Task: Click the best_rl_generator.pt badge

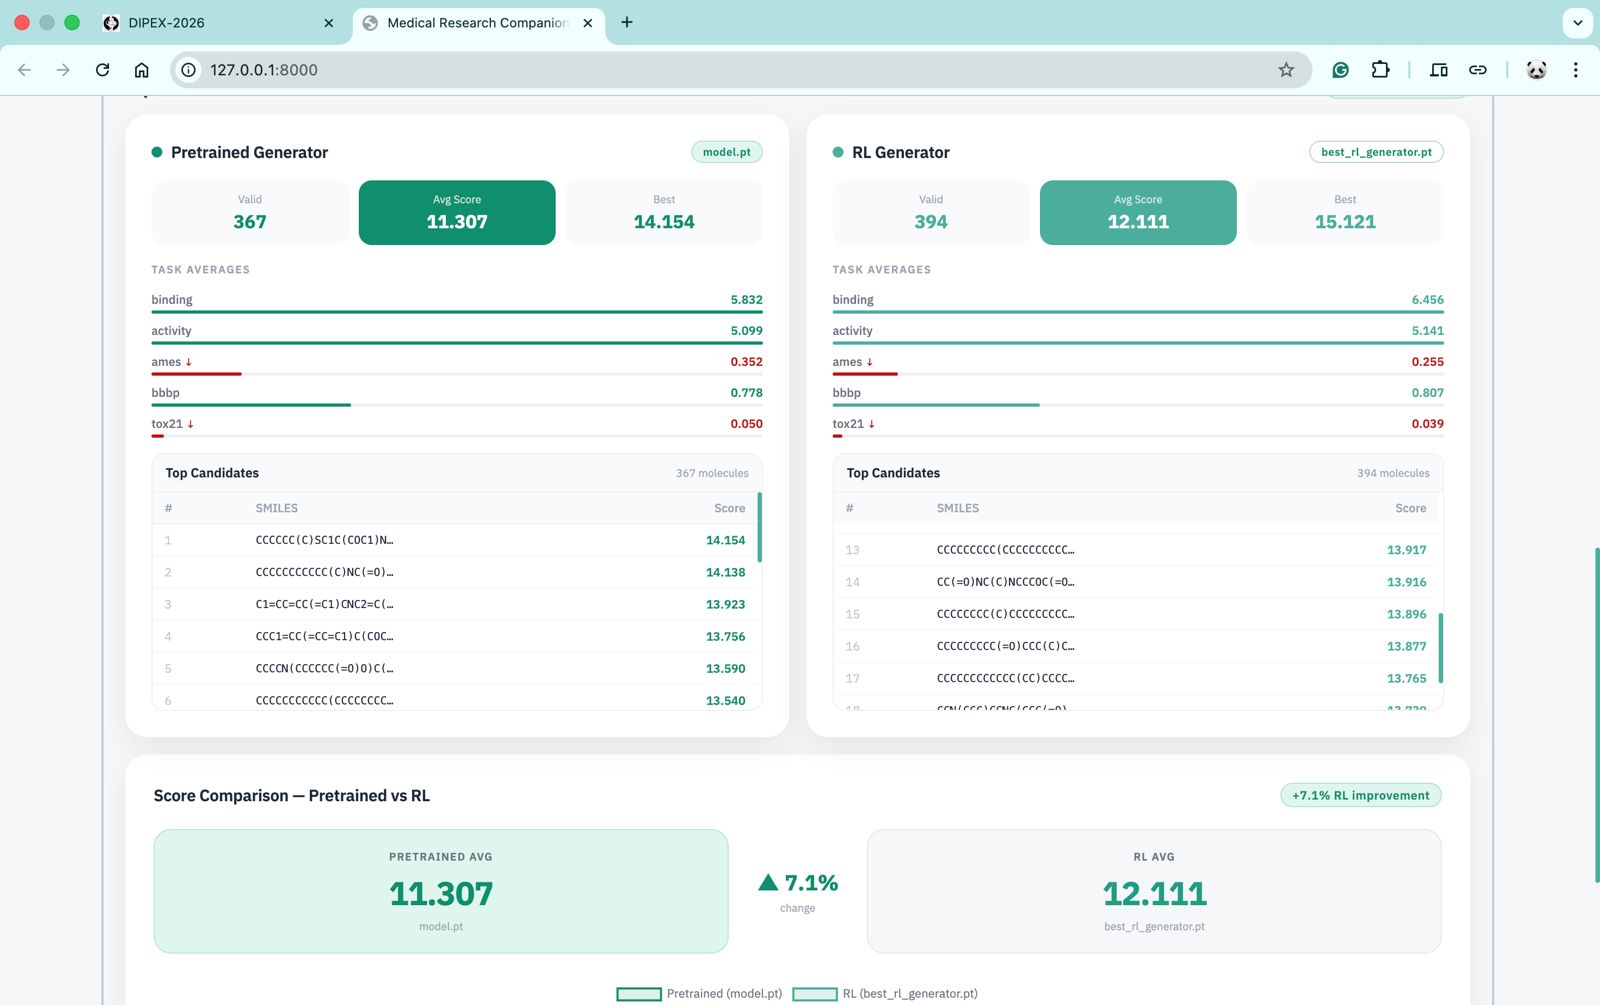Action: [x=1375, y=152]
